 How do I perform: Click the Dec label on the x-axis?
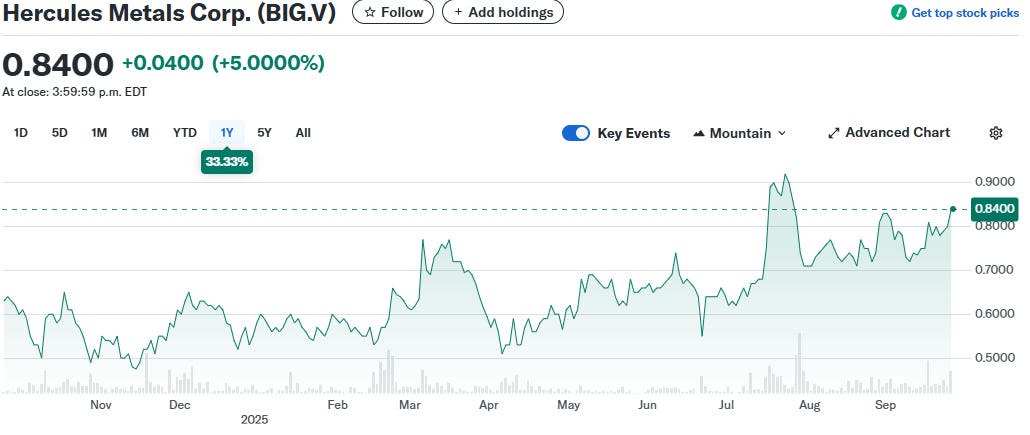[179, 405]
